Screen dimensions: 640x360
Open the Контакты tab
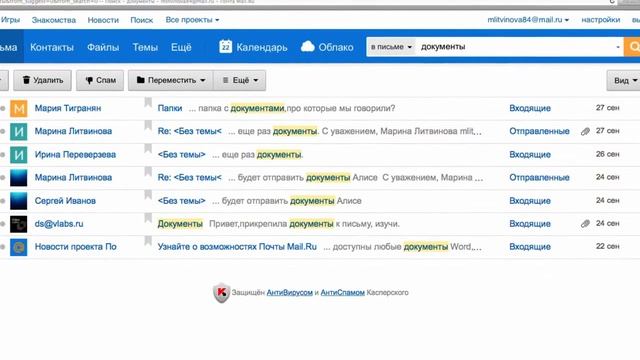(x=52, y=47)
